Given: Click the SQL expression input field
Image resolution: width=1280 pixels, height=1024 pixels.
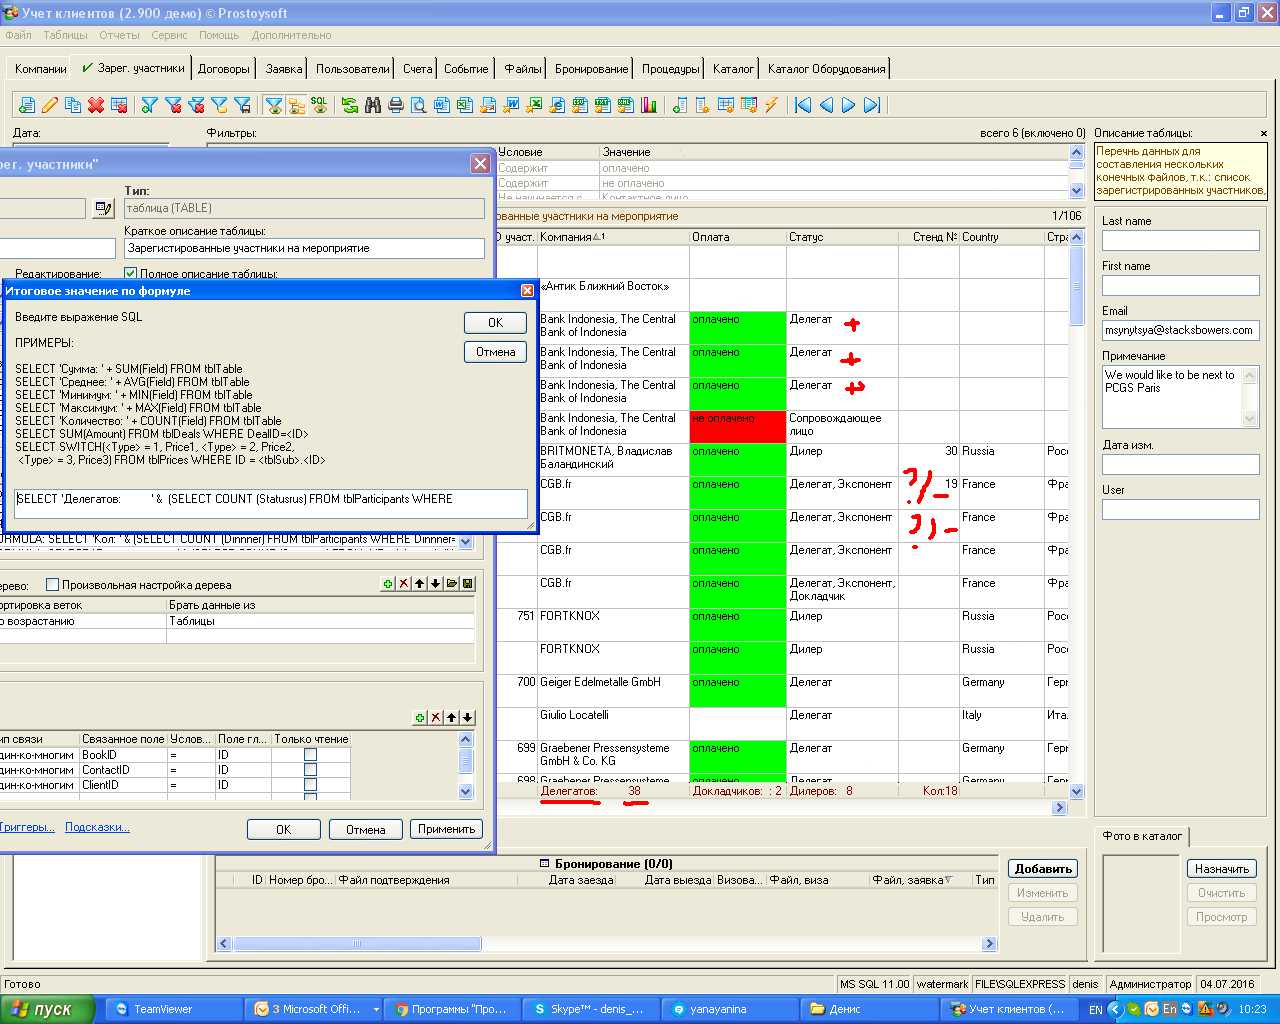Looking at the screenshot, I should coord(270,503).
